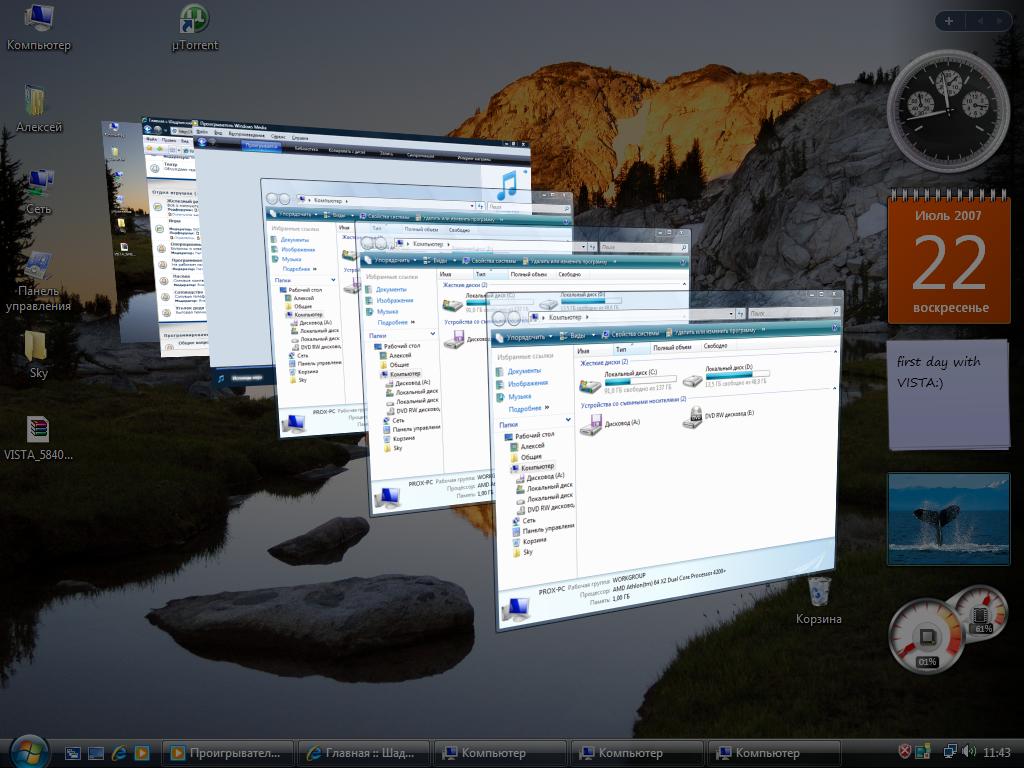Click Свойства системы in front window toolbar
1024x768 pixels.
click(630, 333)
